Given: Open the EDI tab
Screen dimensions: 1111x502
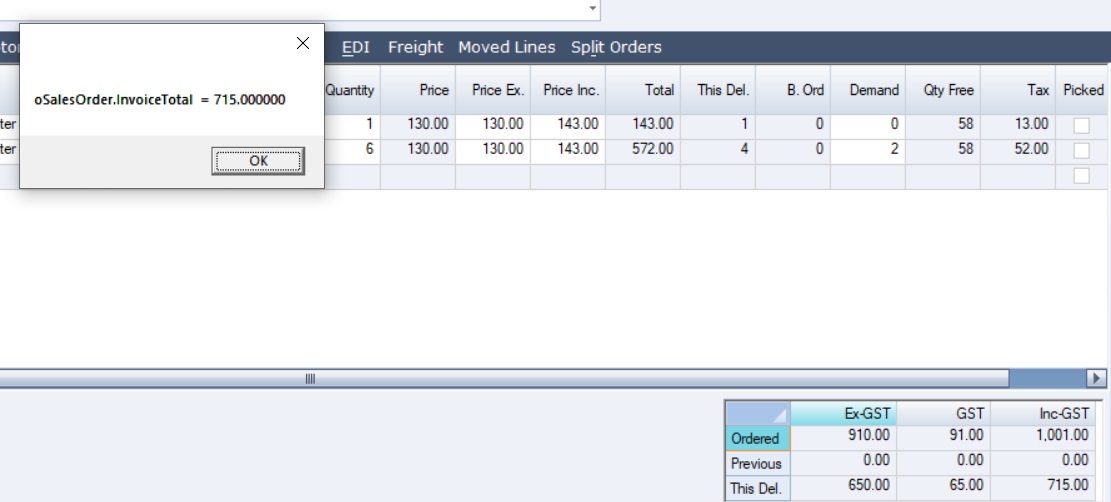Looking at the screenshot, I should click(356, 47).
